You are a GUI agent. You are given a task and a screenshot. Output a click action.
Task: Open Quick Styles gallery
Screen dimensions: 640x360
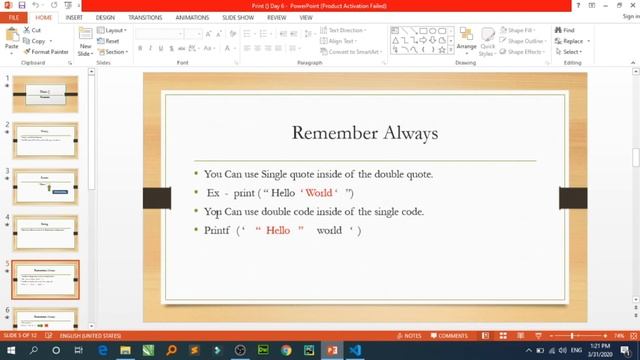[x=487, y=42]
